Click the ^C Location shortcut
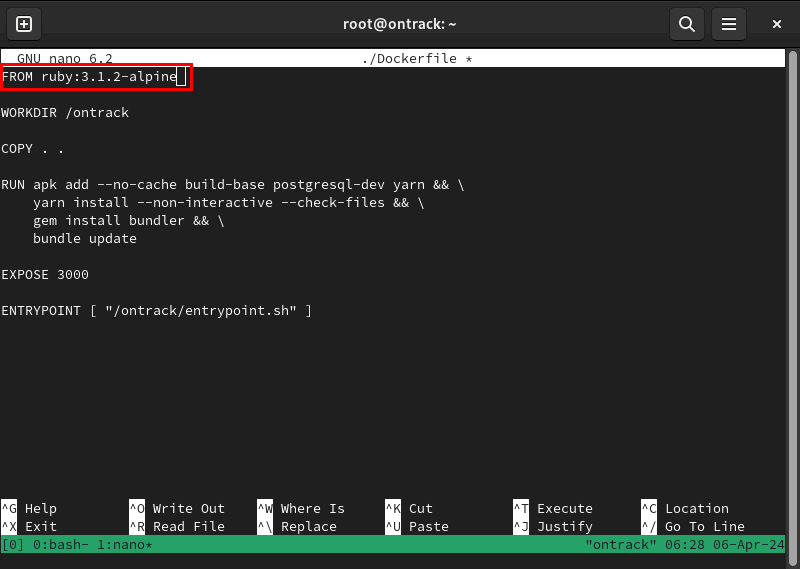The height and width of the screenshot is (569, 800). pyautogui.click(x=685, y=509)
